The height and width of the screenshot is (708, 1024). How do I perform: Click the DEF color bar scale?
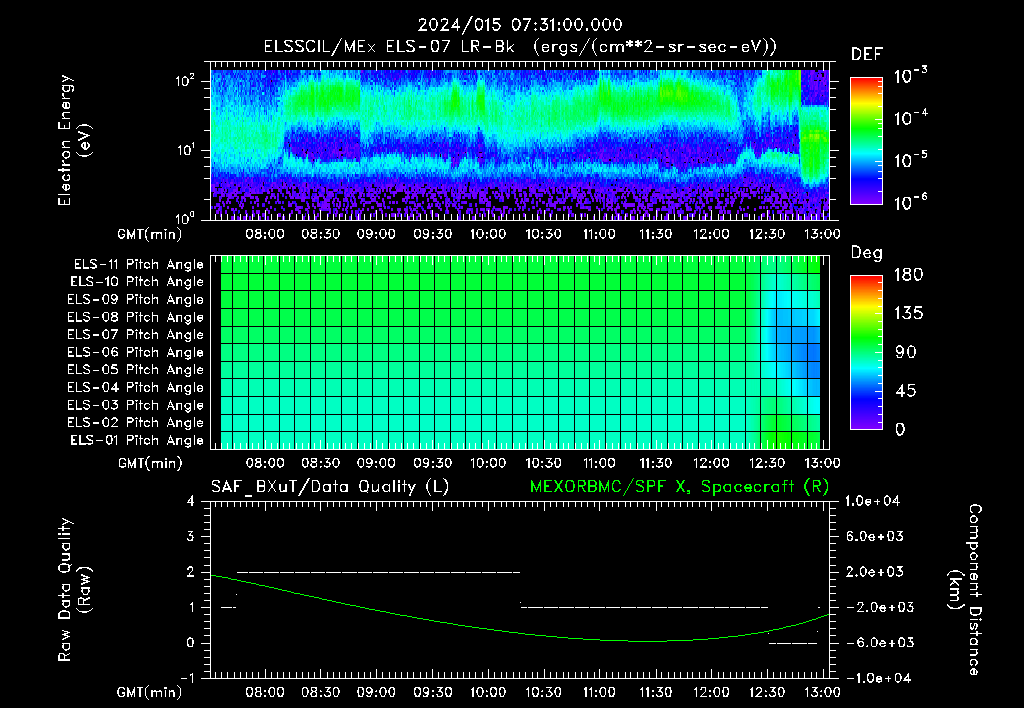[x=866, y=140]
